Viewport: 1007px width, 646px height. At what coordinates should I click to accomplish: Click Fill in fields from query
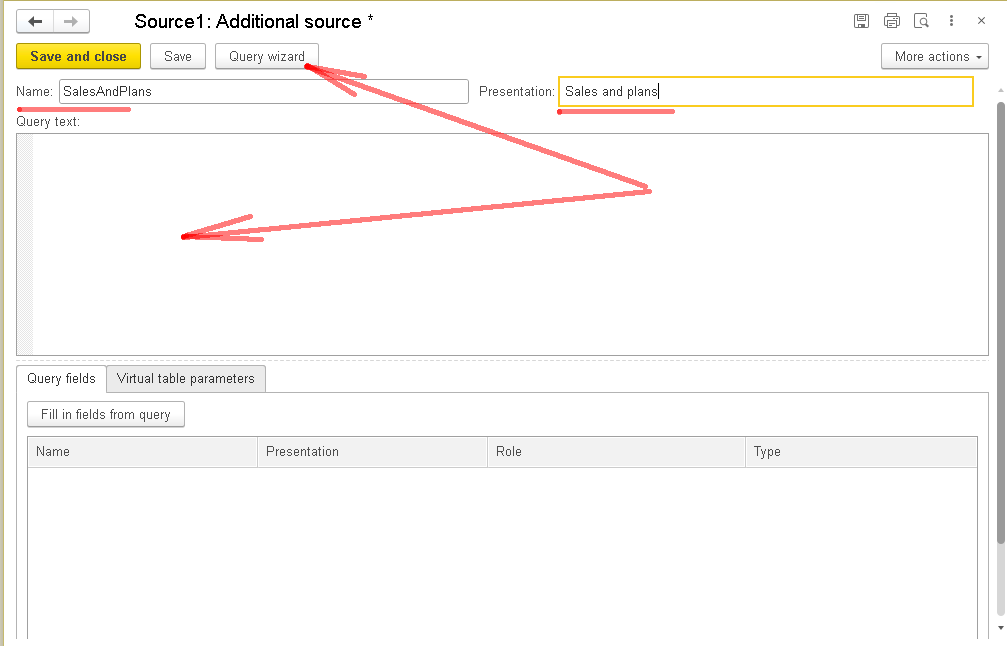(x=106, y=415)
